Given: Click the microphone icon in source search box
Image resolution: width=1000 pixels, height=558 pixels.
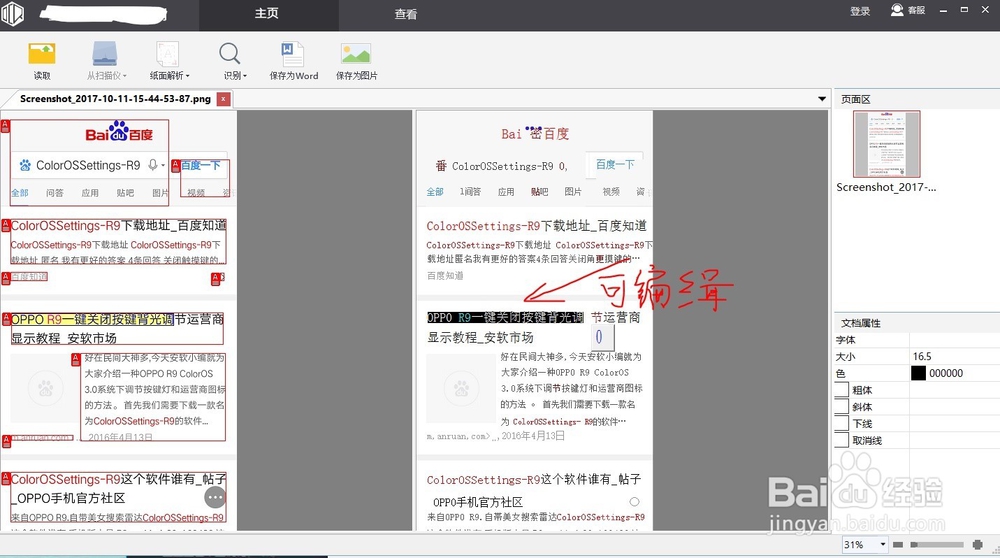Looking at the screenshot, I should (x=153, y=165).
